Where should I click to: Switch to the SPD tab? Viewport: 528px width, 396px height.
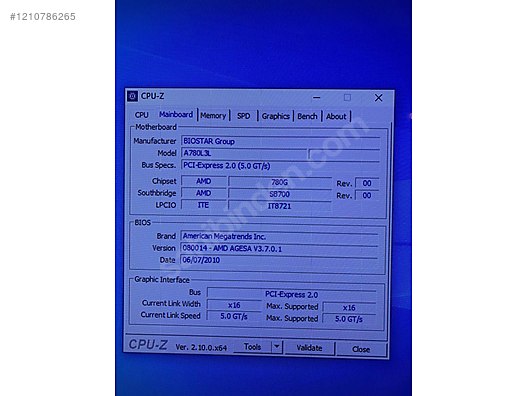pyautogui.click(x=243, y=116)
